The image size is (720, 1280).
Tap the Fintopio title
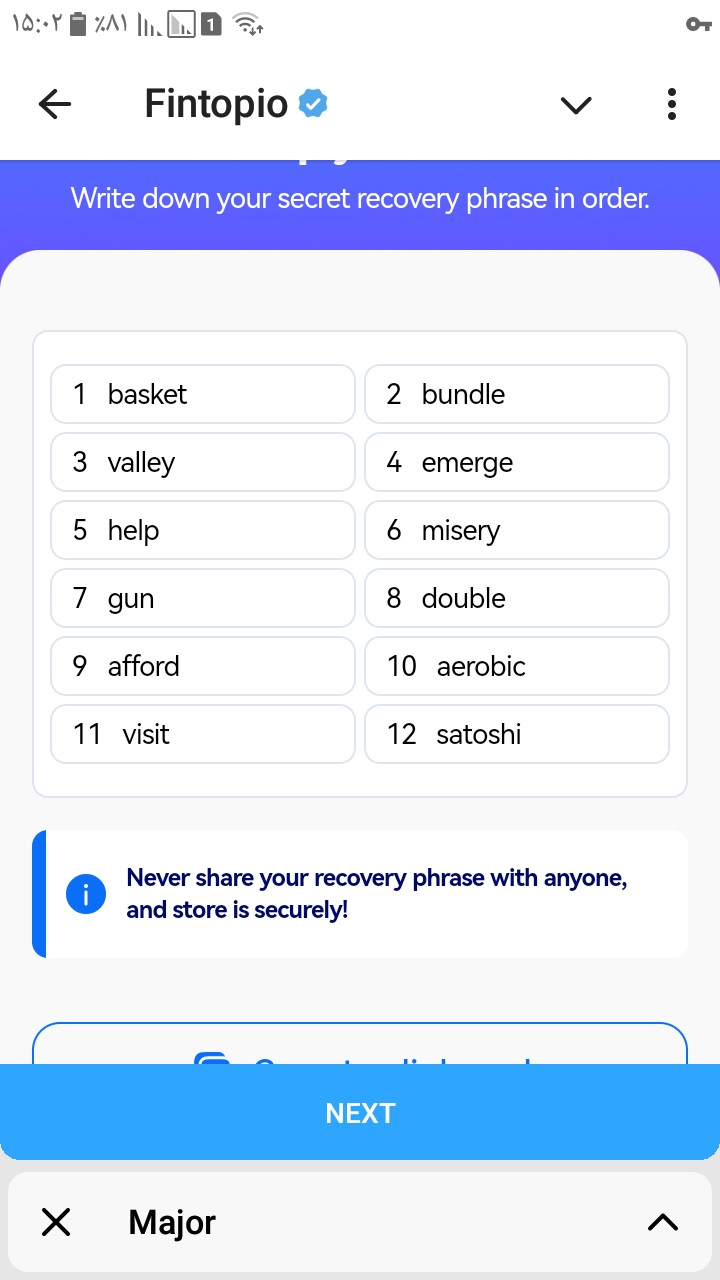[x=216, y=104]
